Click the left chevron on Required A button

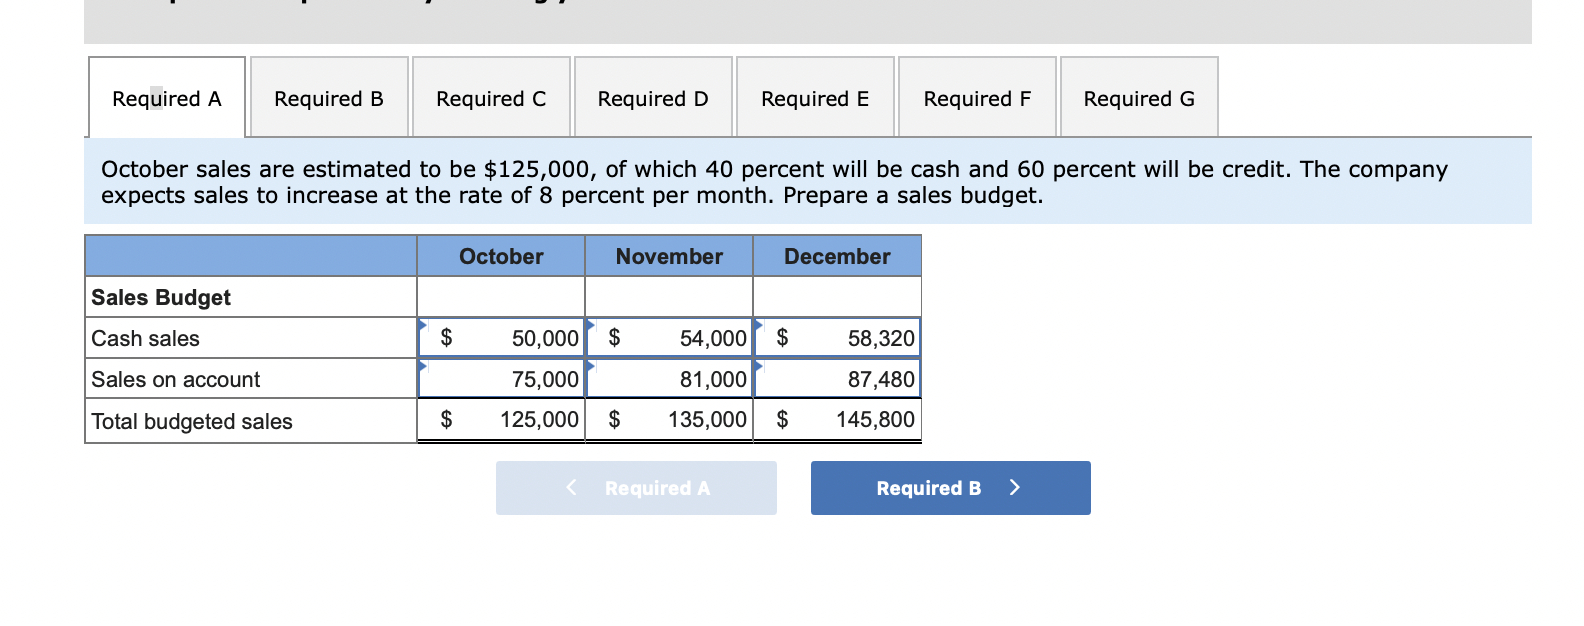coord(571,487)
